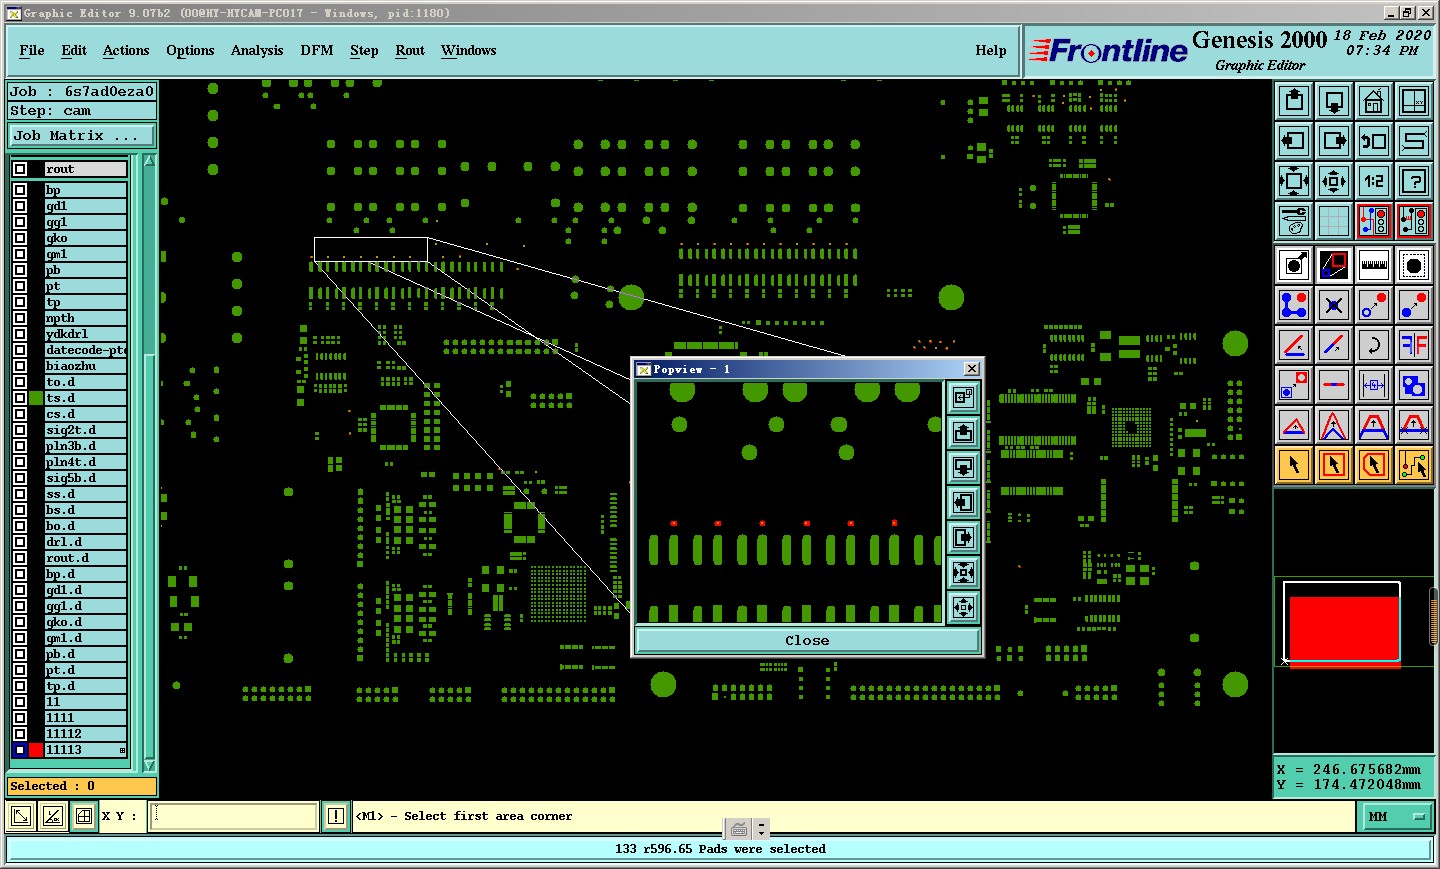Click the Job Matrix button
The width and height of the screenshot is (1440, 869).
tap(82, 135)
